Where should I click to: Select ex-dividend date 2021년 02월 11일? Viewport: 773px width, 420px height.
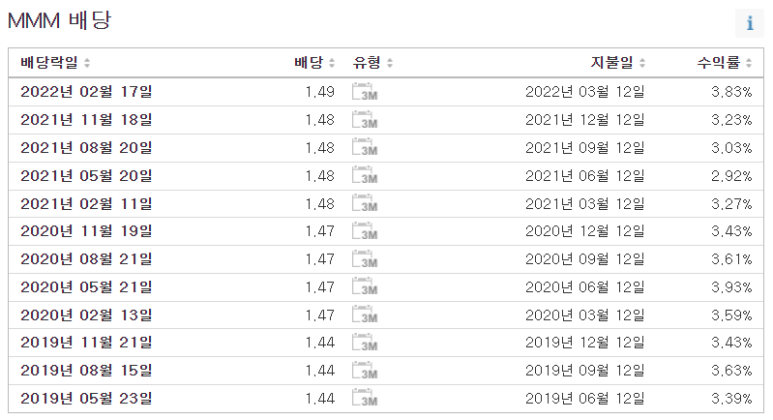[86, 204]
